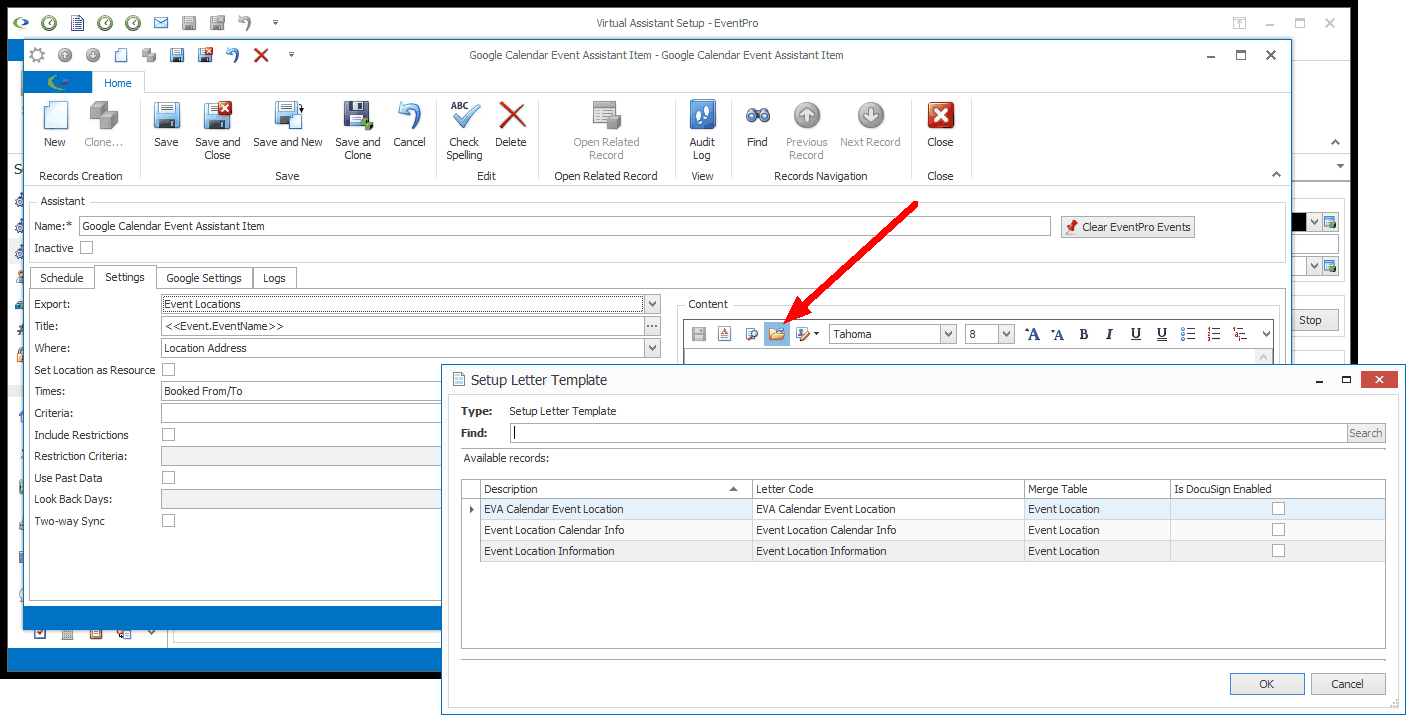1406x715 pixels.
Task: Open the EventPro application menu button
Action: 57,83
